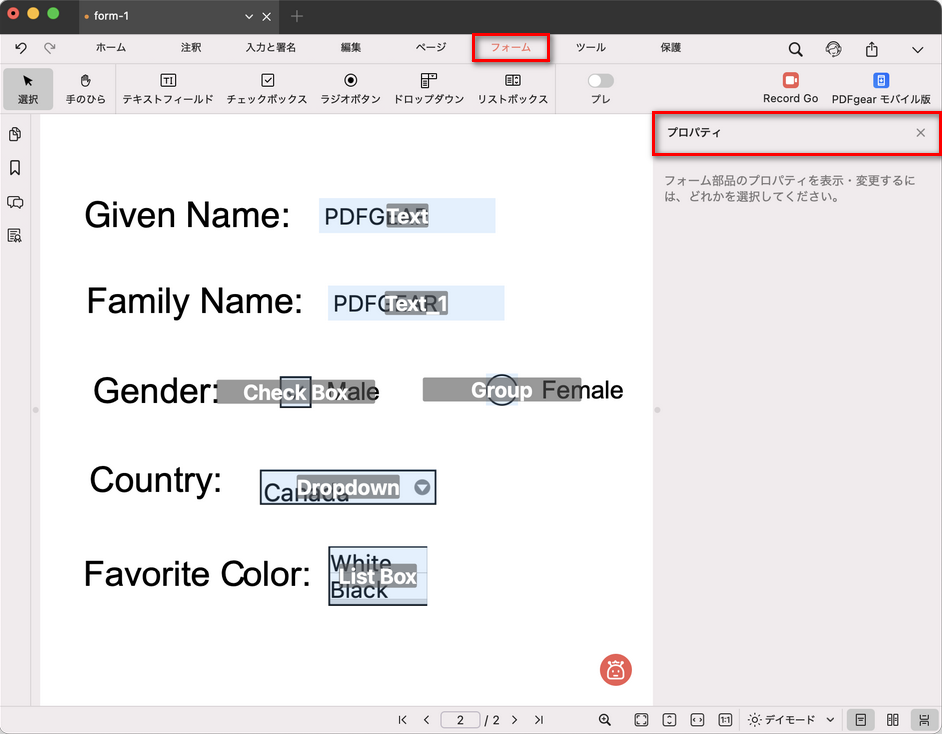Toggle the プレ preview switch
Screen dimensions: 942x734
coord(601,80)
